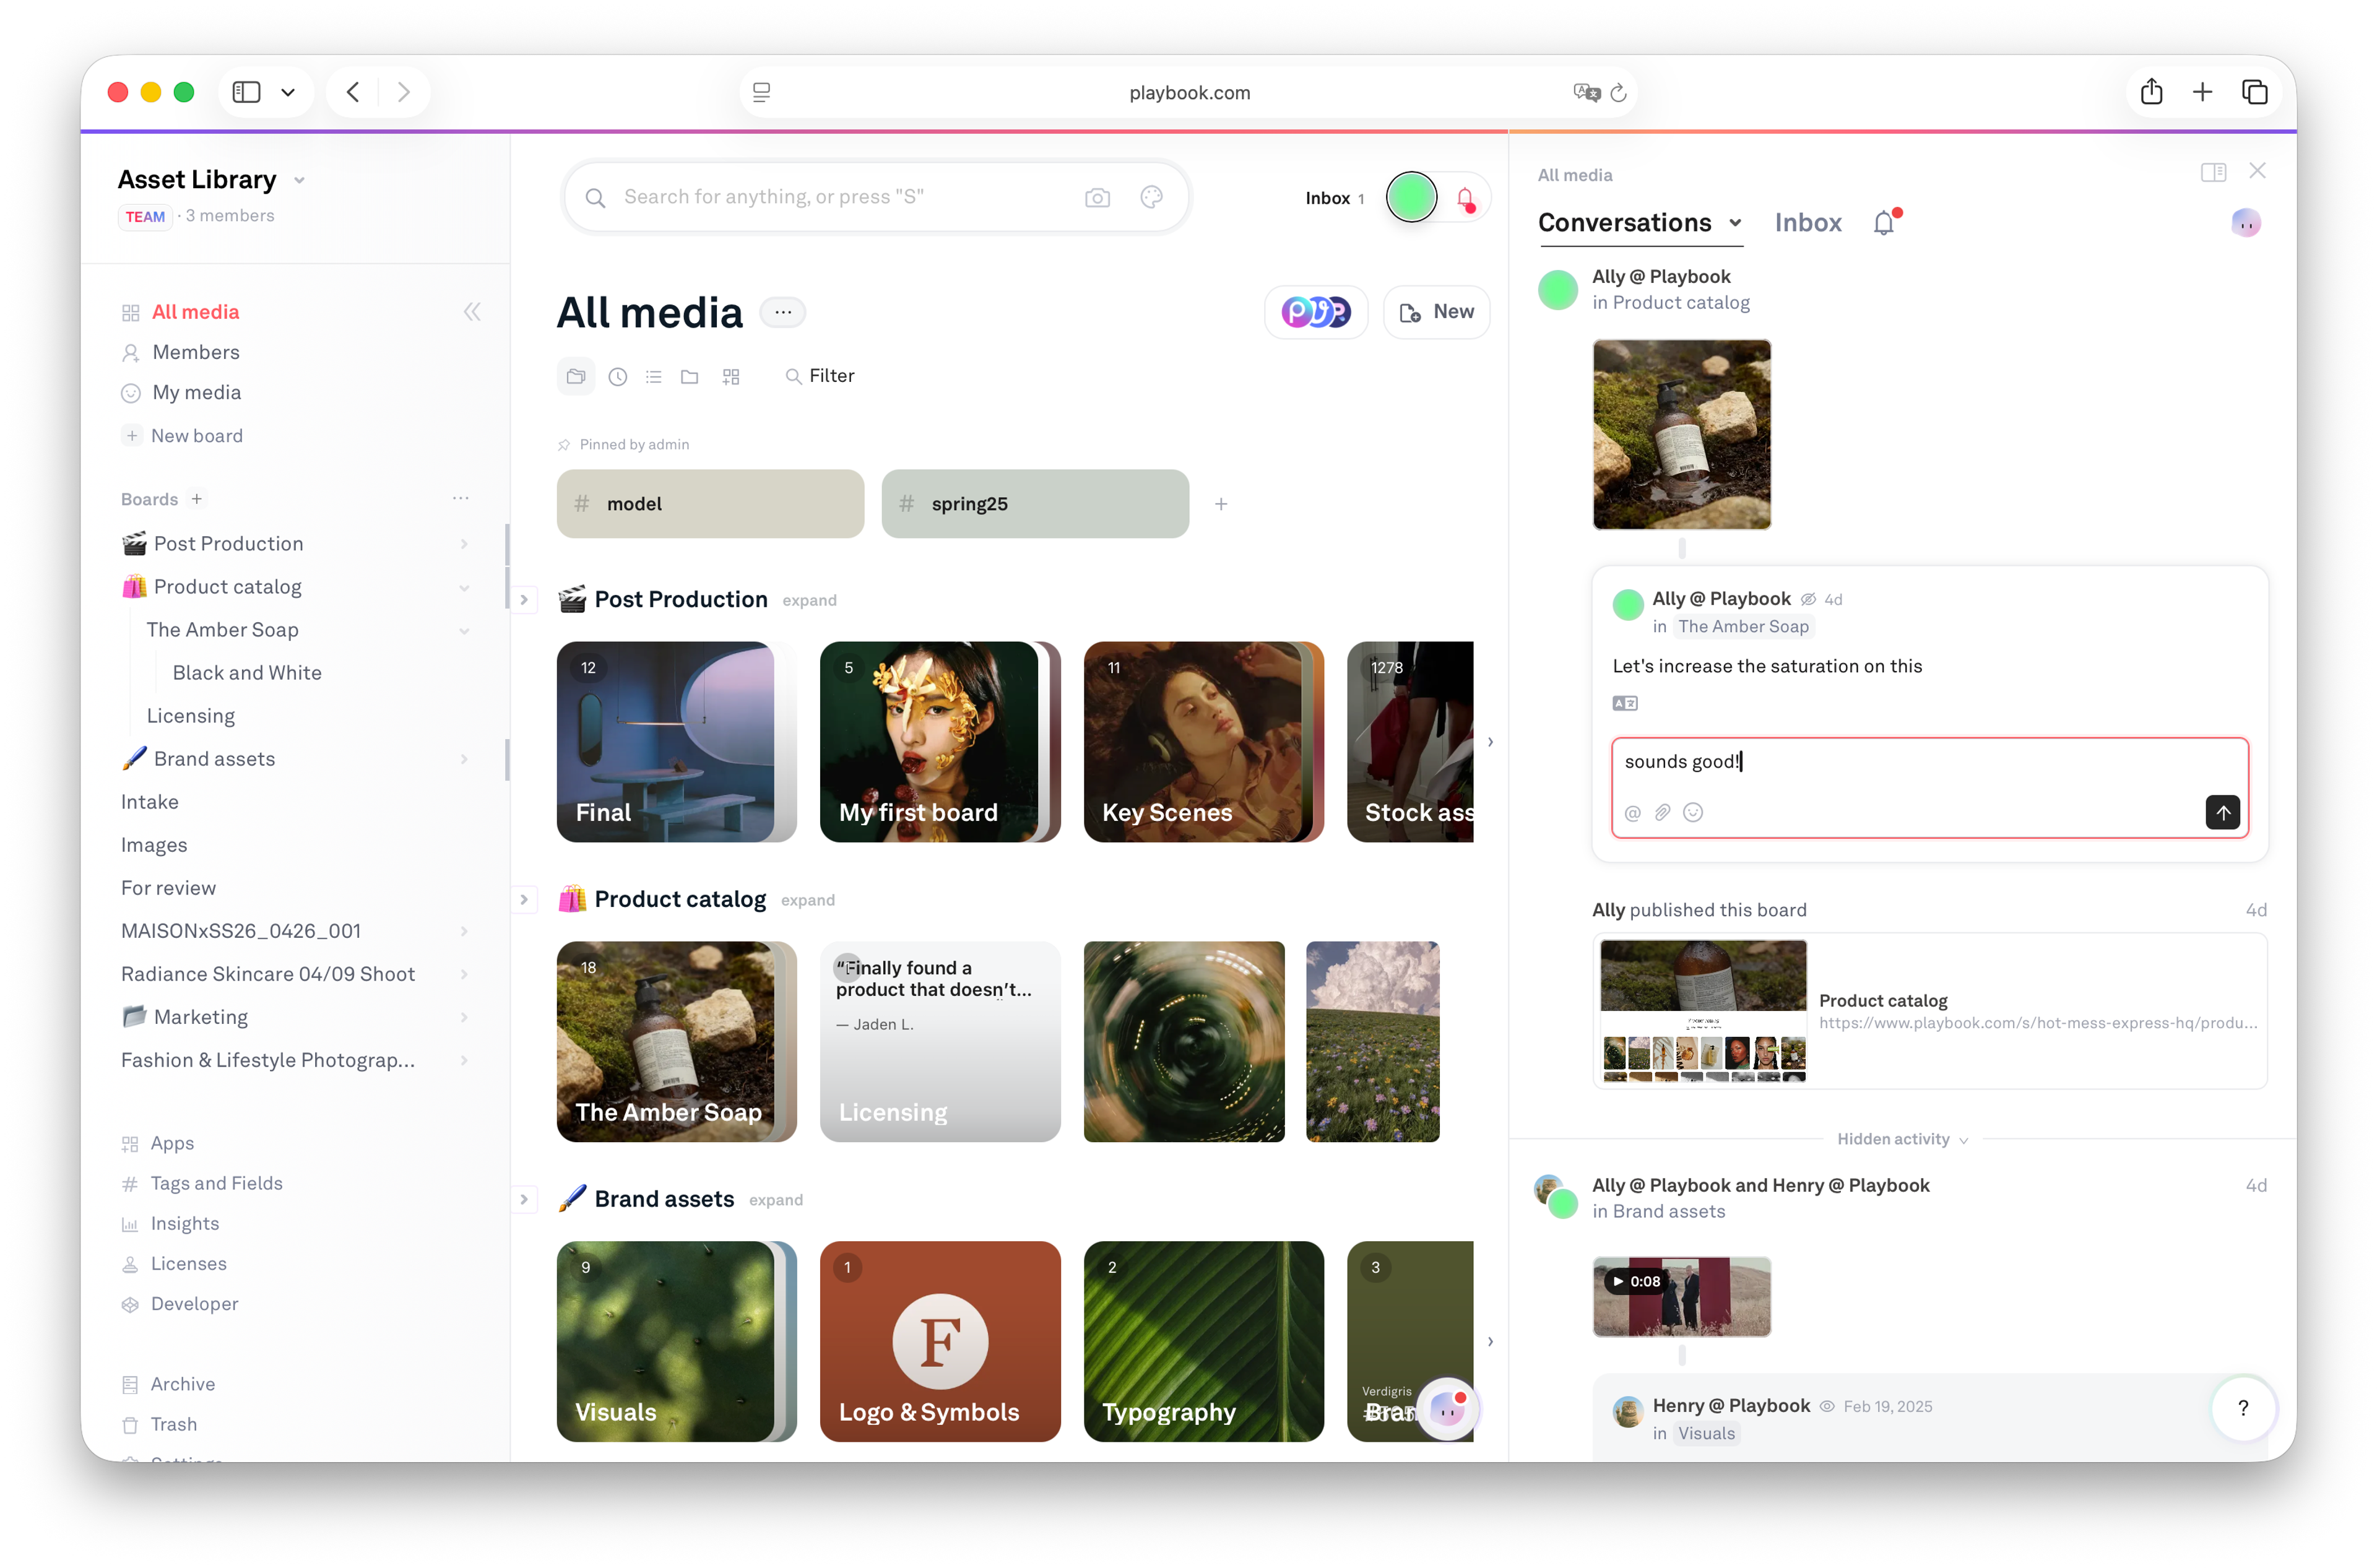Toggle the panel layout icon beside close
The image size is (2377, 1568).
[2213, 172]
